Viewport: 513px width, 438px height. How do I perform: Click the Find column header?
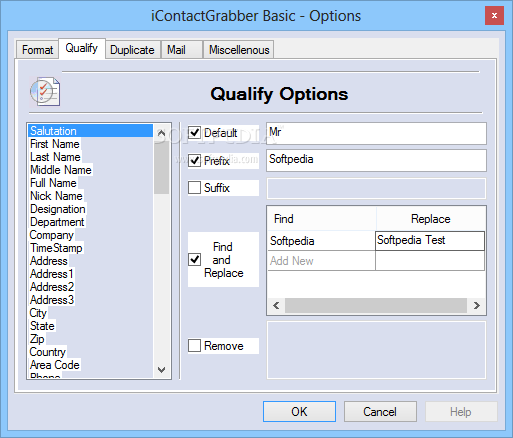tap(322, 219)
